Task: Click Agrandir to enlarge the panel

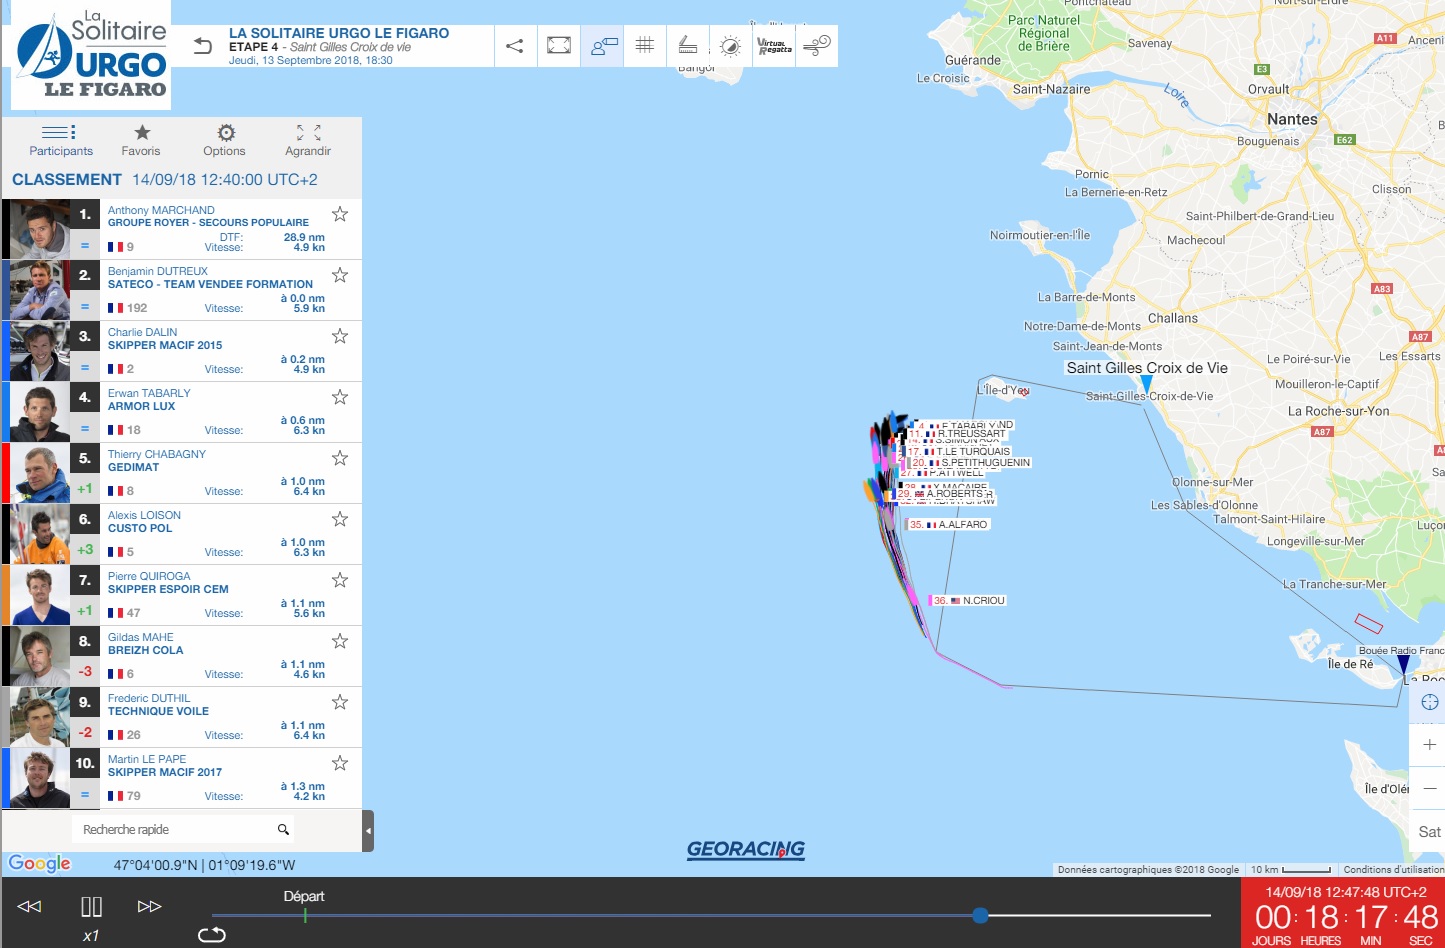Action: point(308,140)
